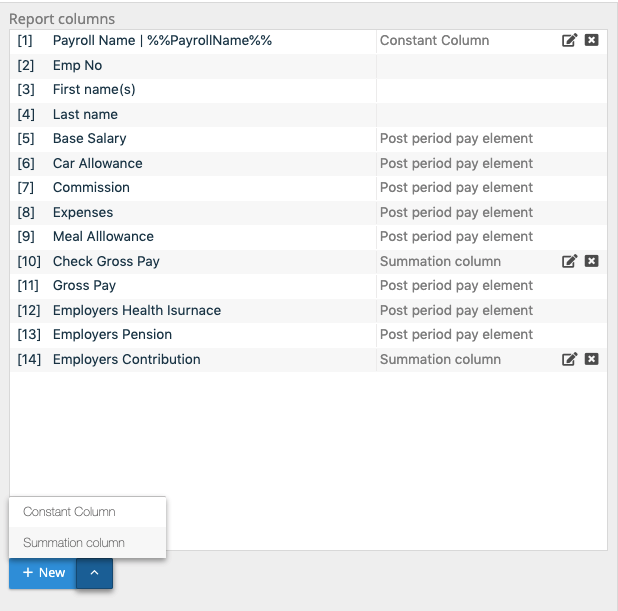
Task: Remove the Check Gross Pay column
Action: pos(591,262)
